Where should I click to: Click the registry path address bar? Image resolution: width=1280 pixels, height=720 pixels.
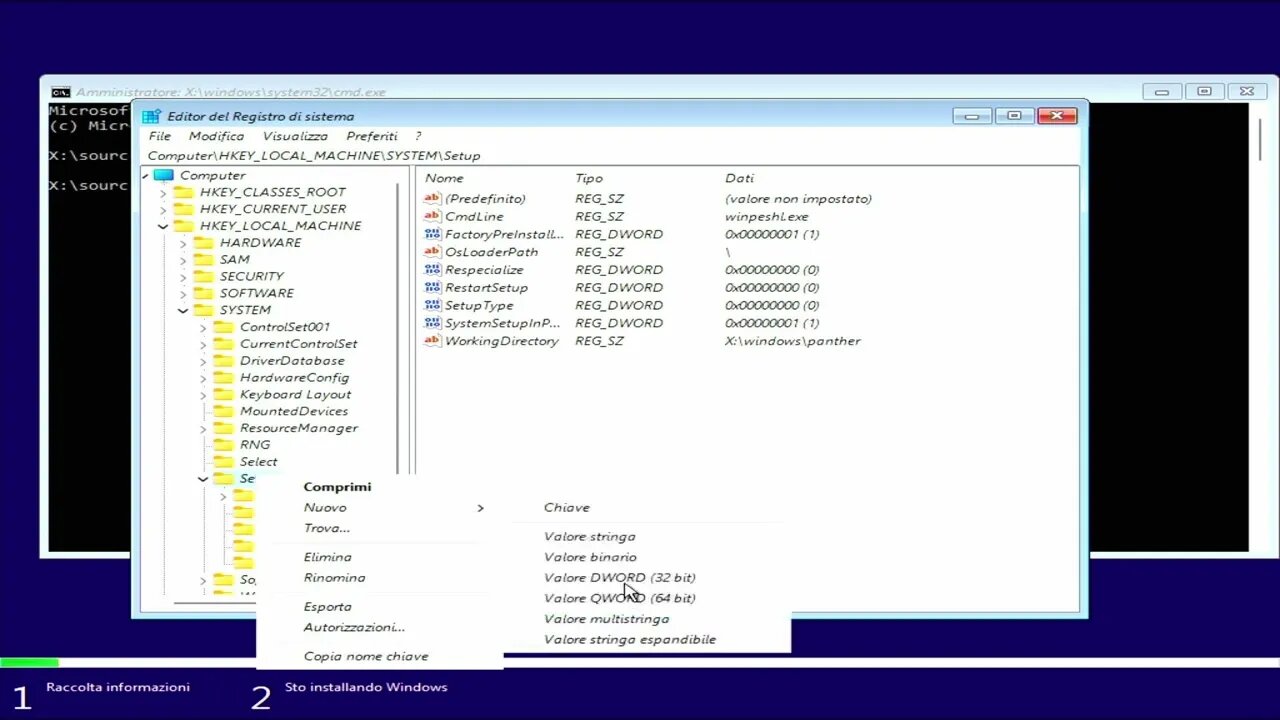610,156
